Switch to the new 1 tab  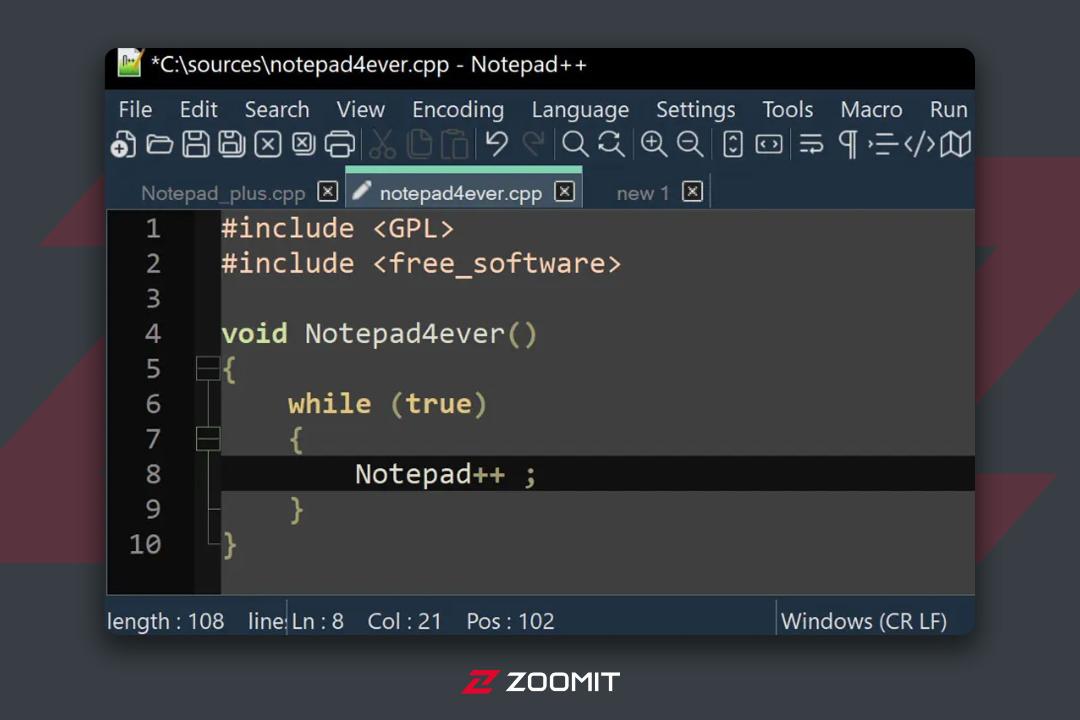[x=643, y=193]
